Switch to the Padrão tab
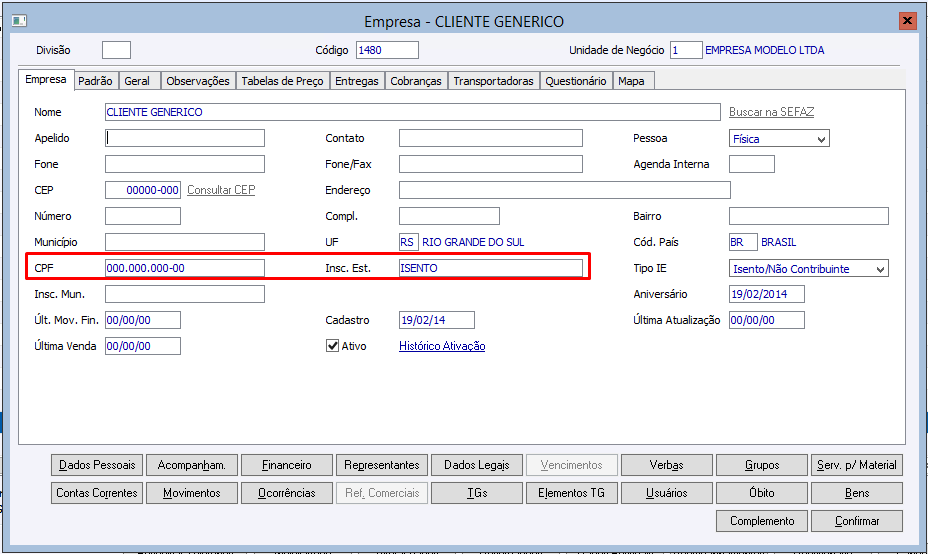 pyautogui.click(x=95, y=81)
